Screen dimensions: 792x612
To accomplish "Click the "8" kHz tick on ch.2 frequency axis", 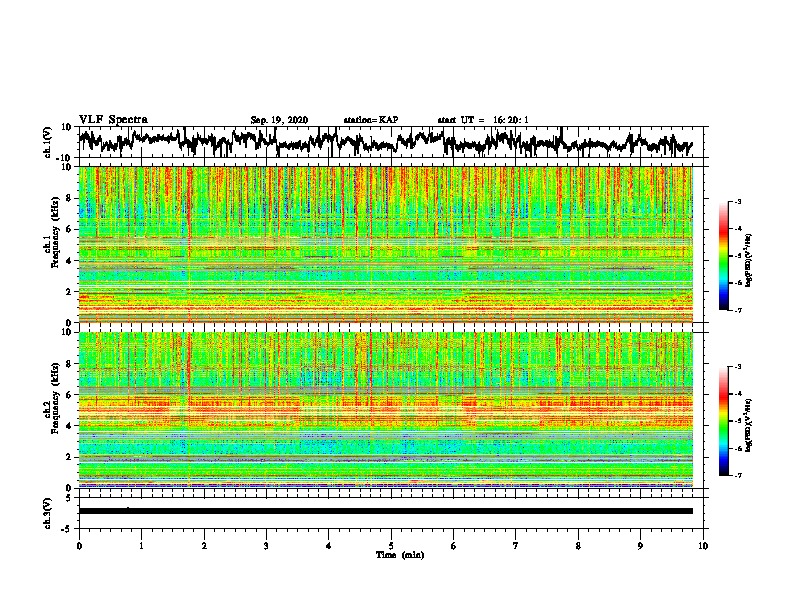I will (x=69, y=364).
